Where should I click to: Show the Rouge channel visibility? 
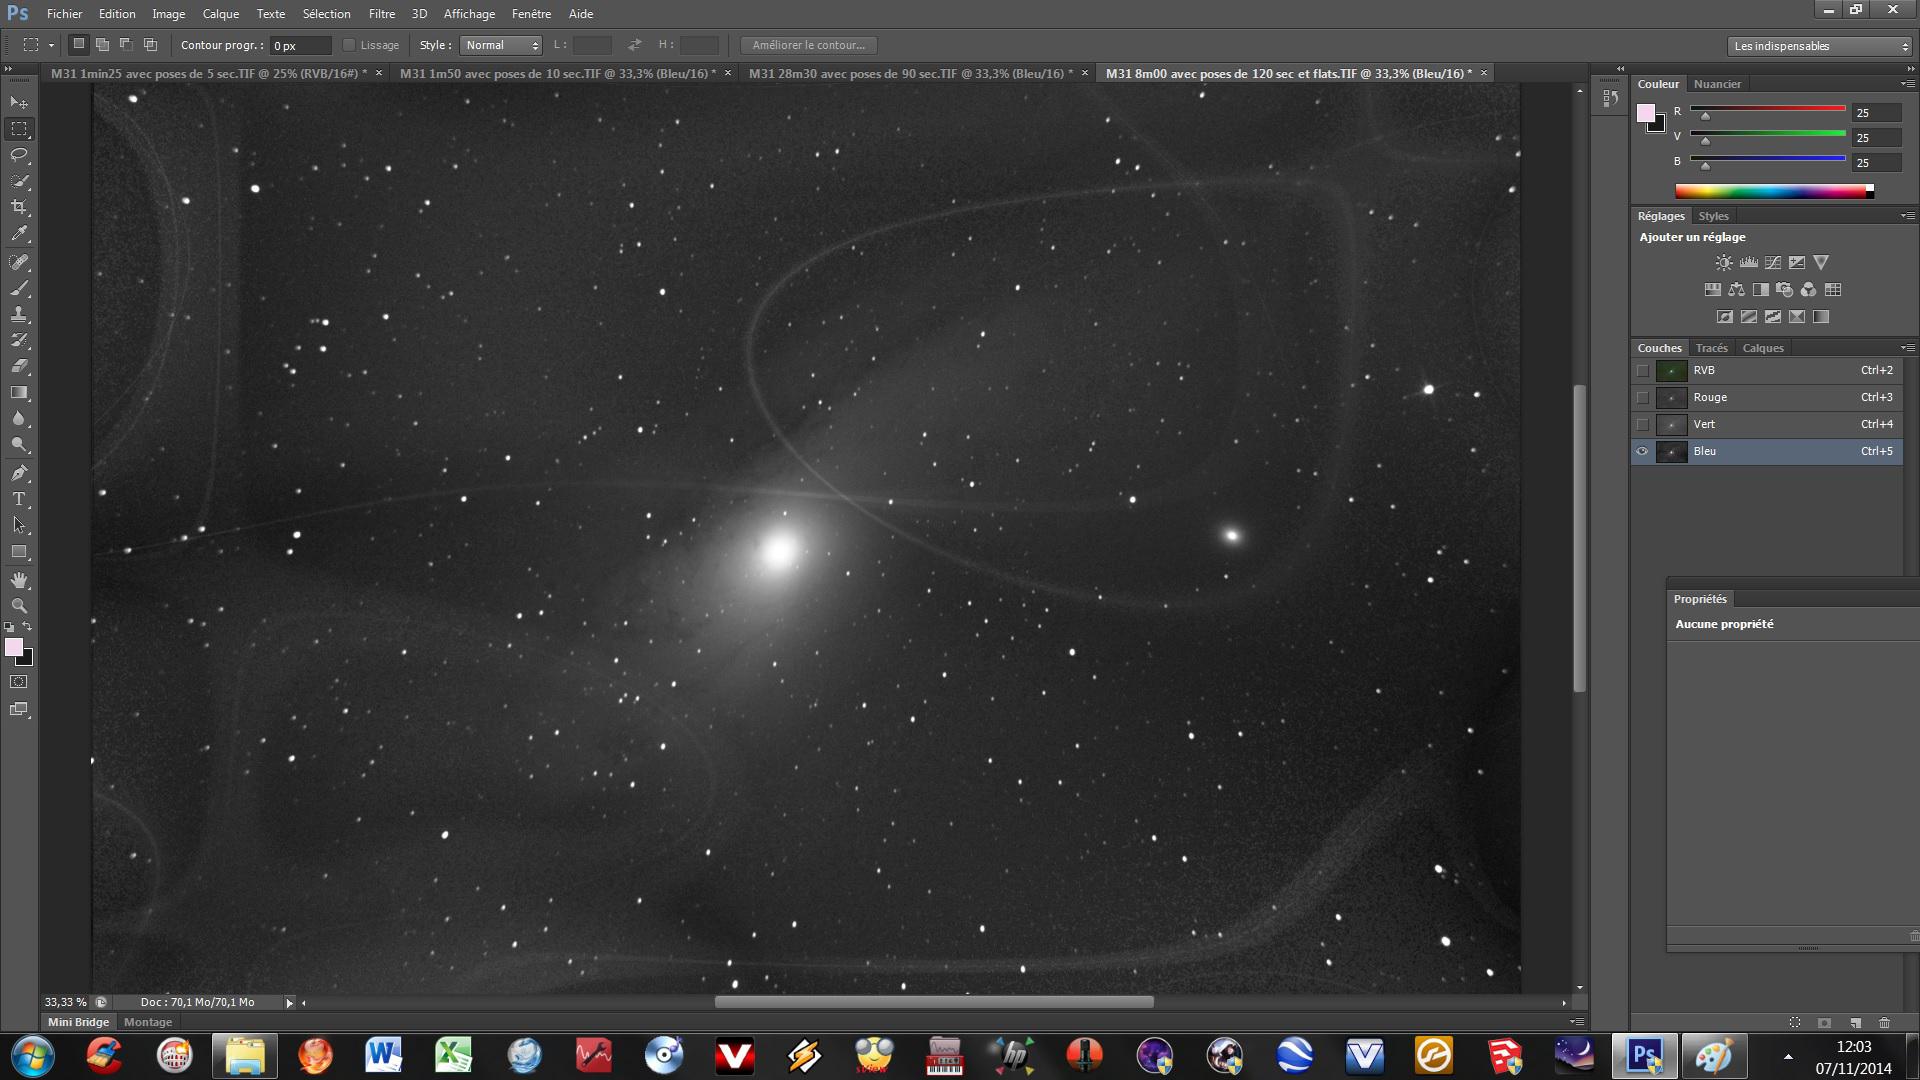pos(1642,397)
